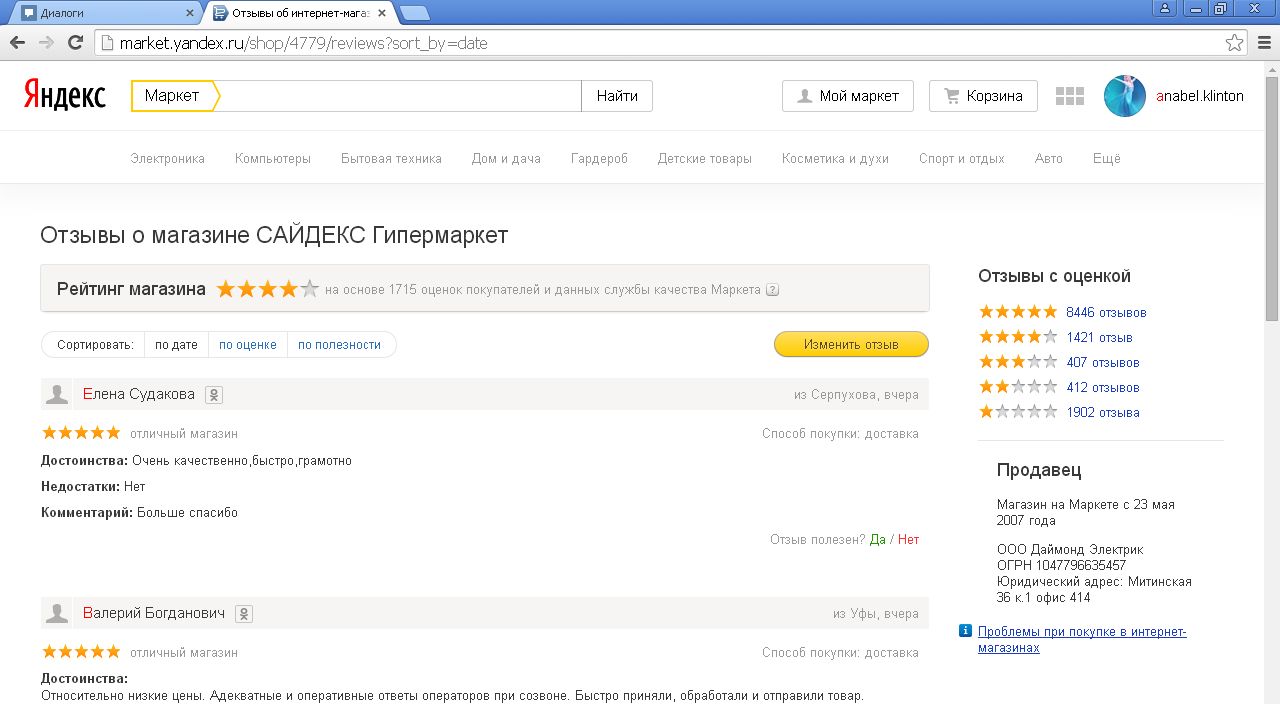The height and width of the screenshot is (704, 1280).
Task: Sort reviews по дате
Action: tap(176, 344)
